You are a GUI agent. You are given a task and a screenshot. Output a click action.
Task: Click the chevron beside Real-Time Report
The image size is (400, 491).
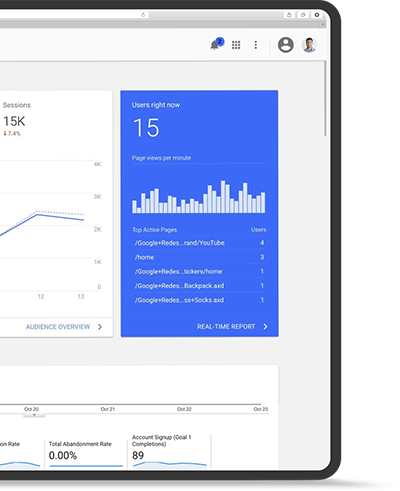click(265, 326)
